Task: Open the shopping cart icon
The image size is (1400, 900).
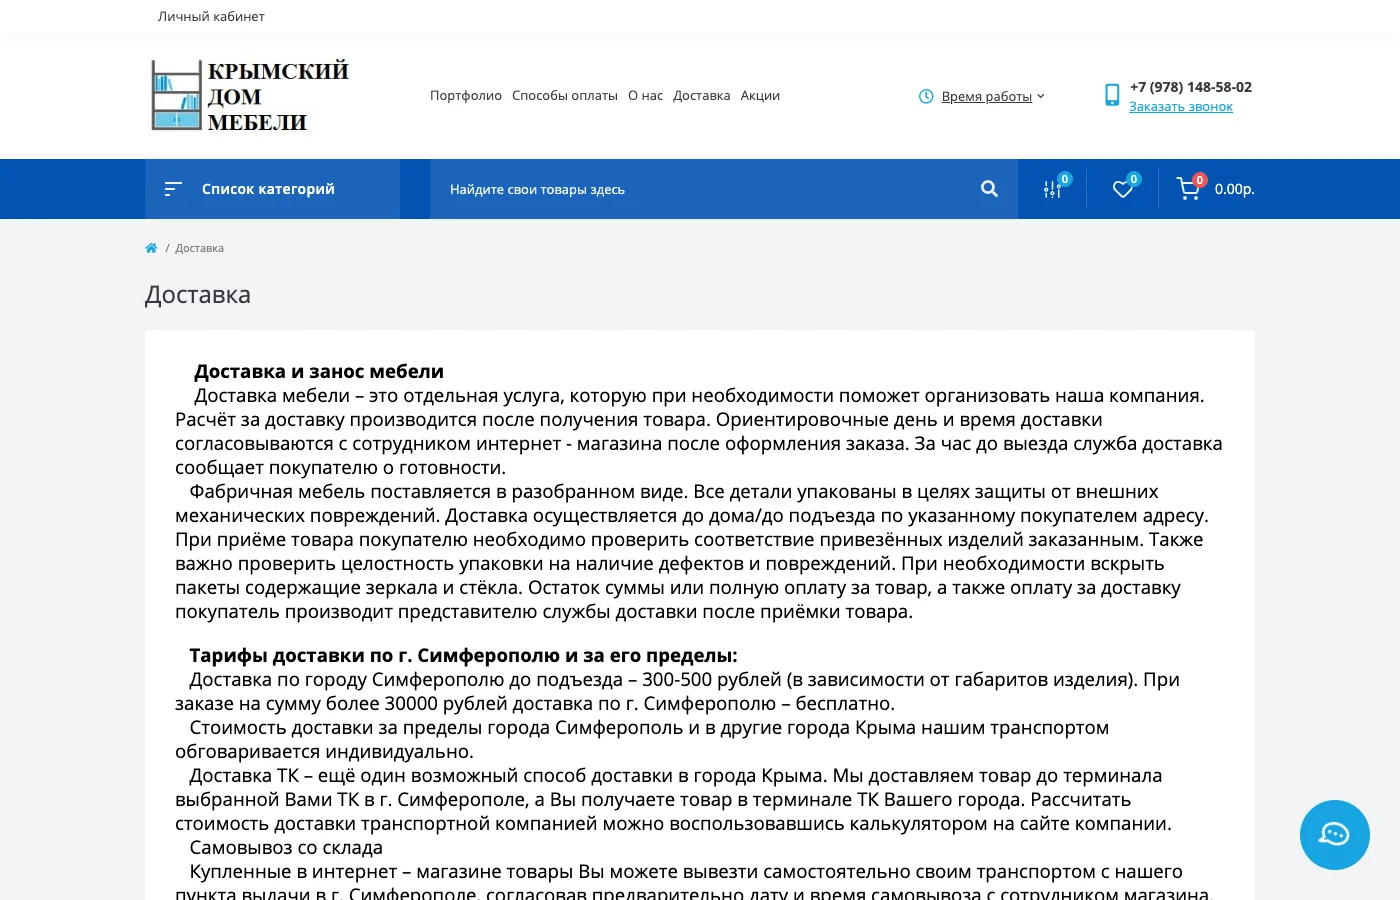Action: (1188, 189)
